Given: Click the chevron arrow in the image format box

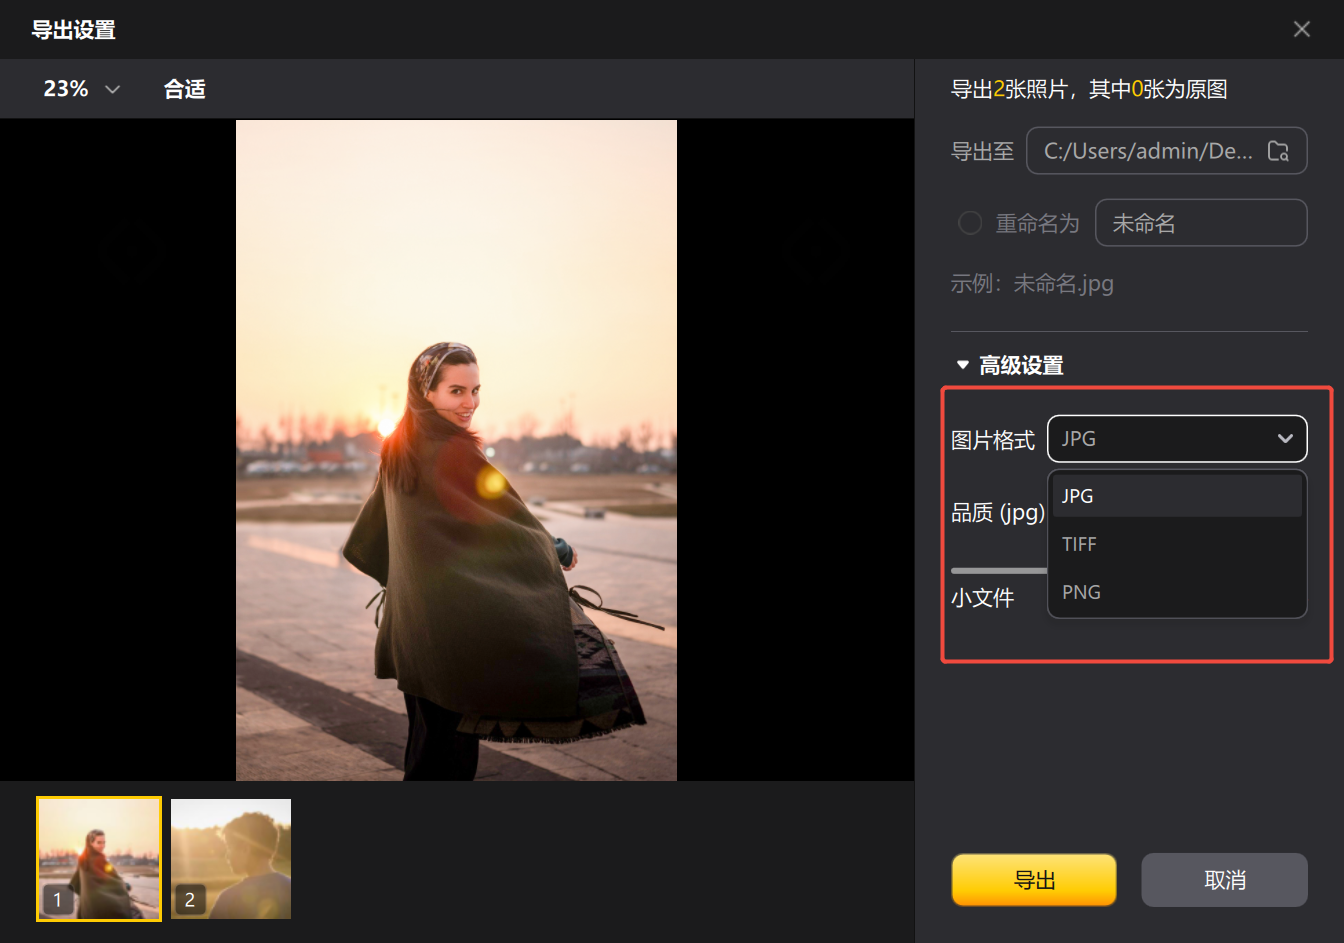Looking at the screenshot, I should pyautogui.click(x=1285, y=439).
